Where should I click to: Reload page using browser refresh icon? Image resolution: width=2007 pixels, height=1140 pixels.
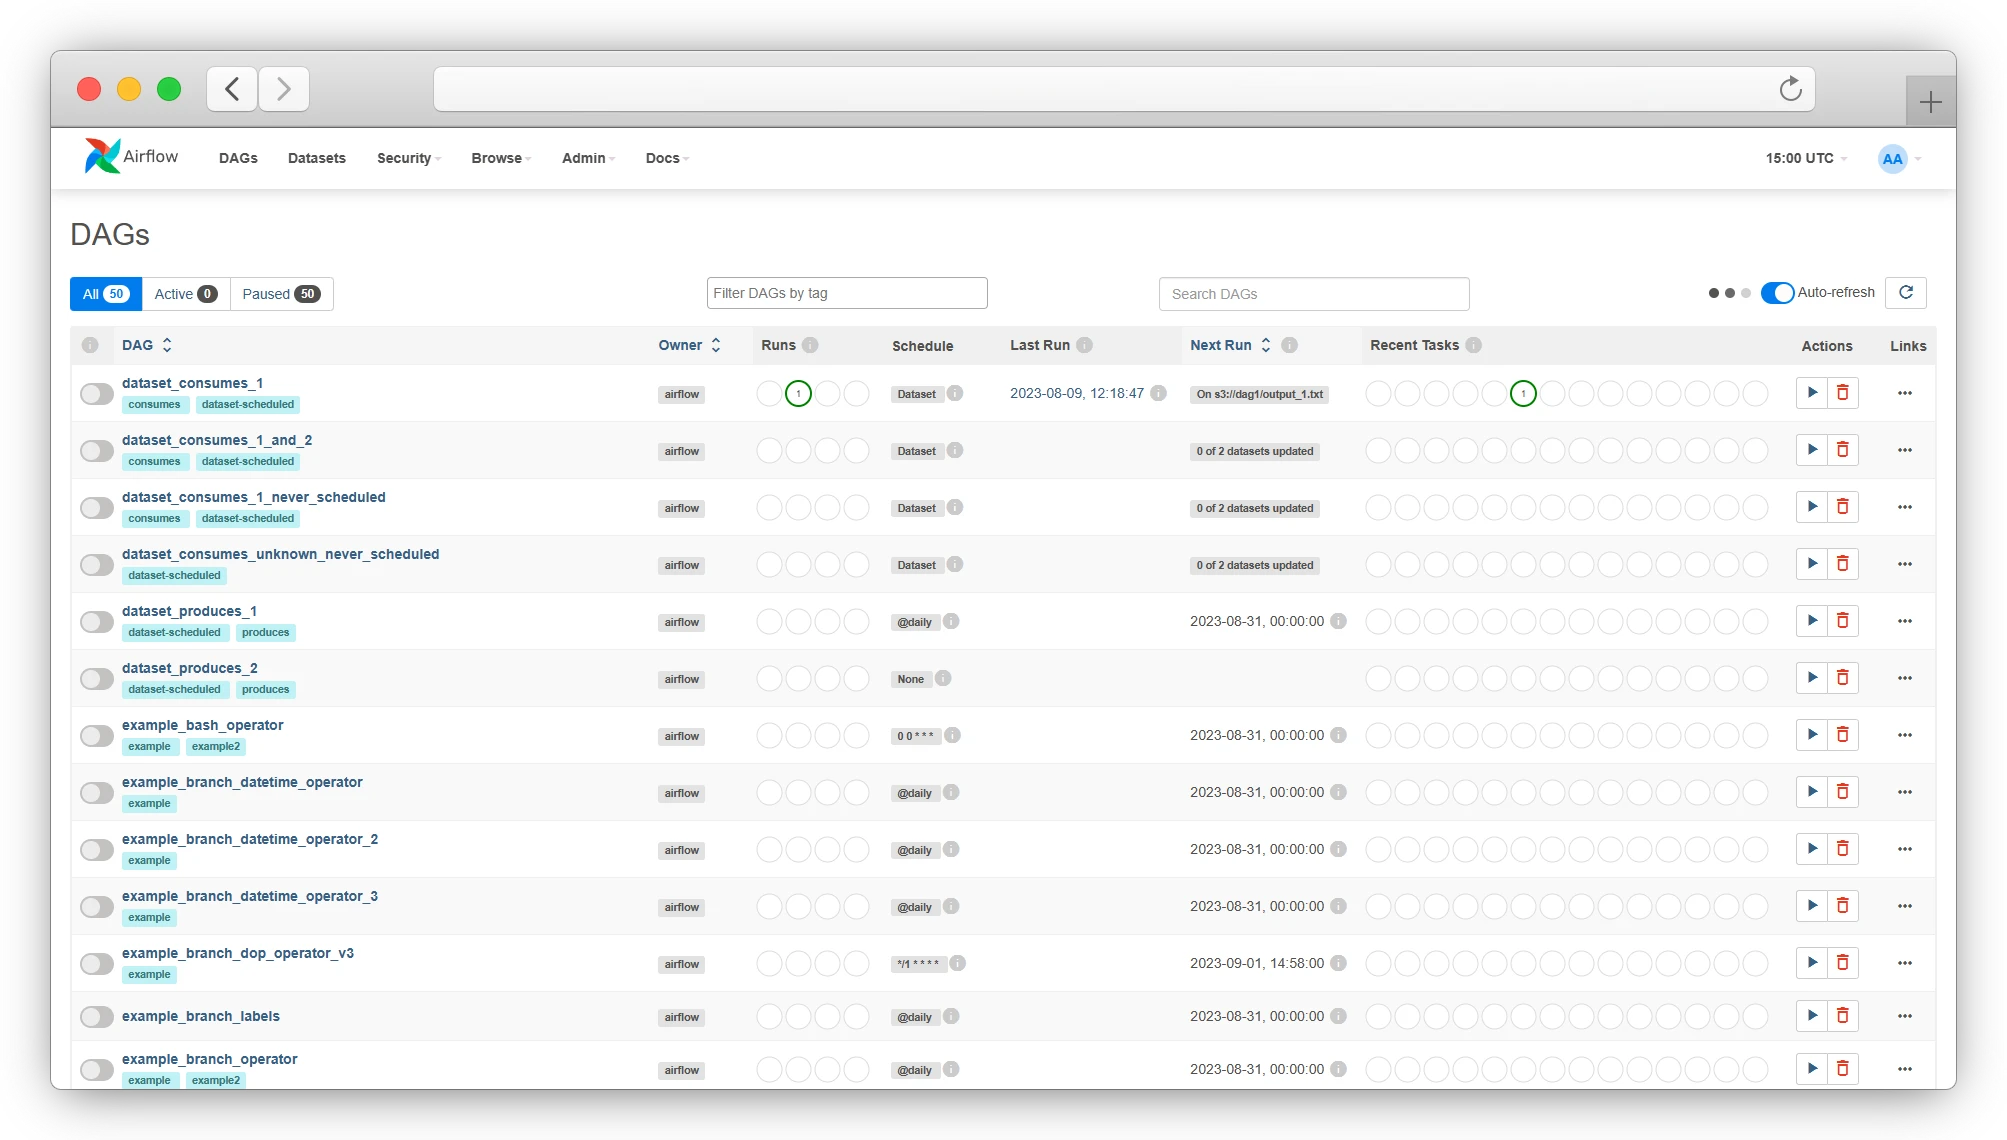click(x=1790, y=90)
